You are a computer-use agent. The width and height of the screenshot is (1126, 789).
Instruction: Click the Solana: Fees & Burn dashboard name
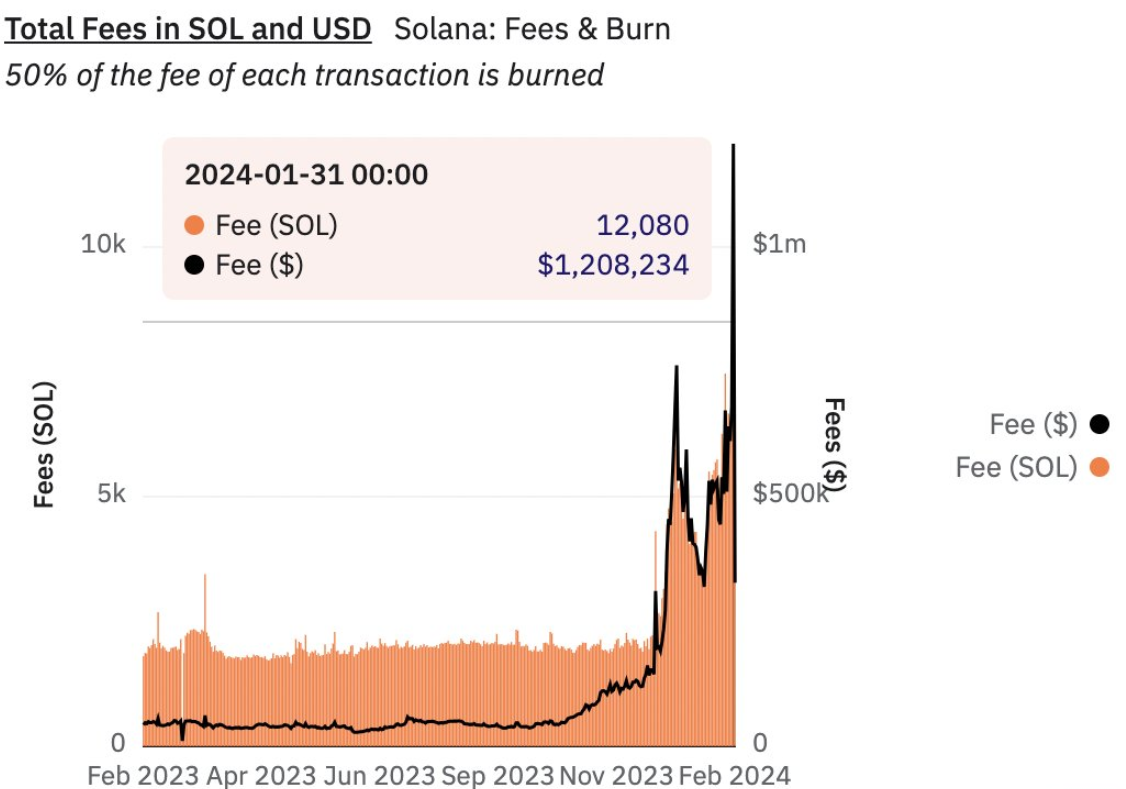tap(532, 29)
